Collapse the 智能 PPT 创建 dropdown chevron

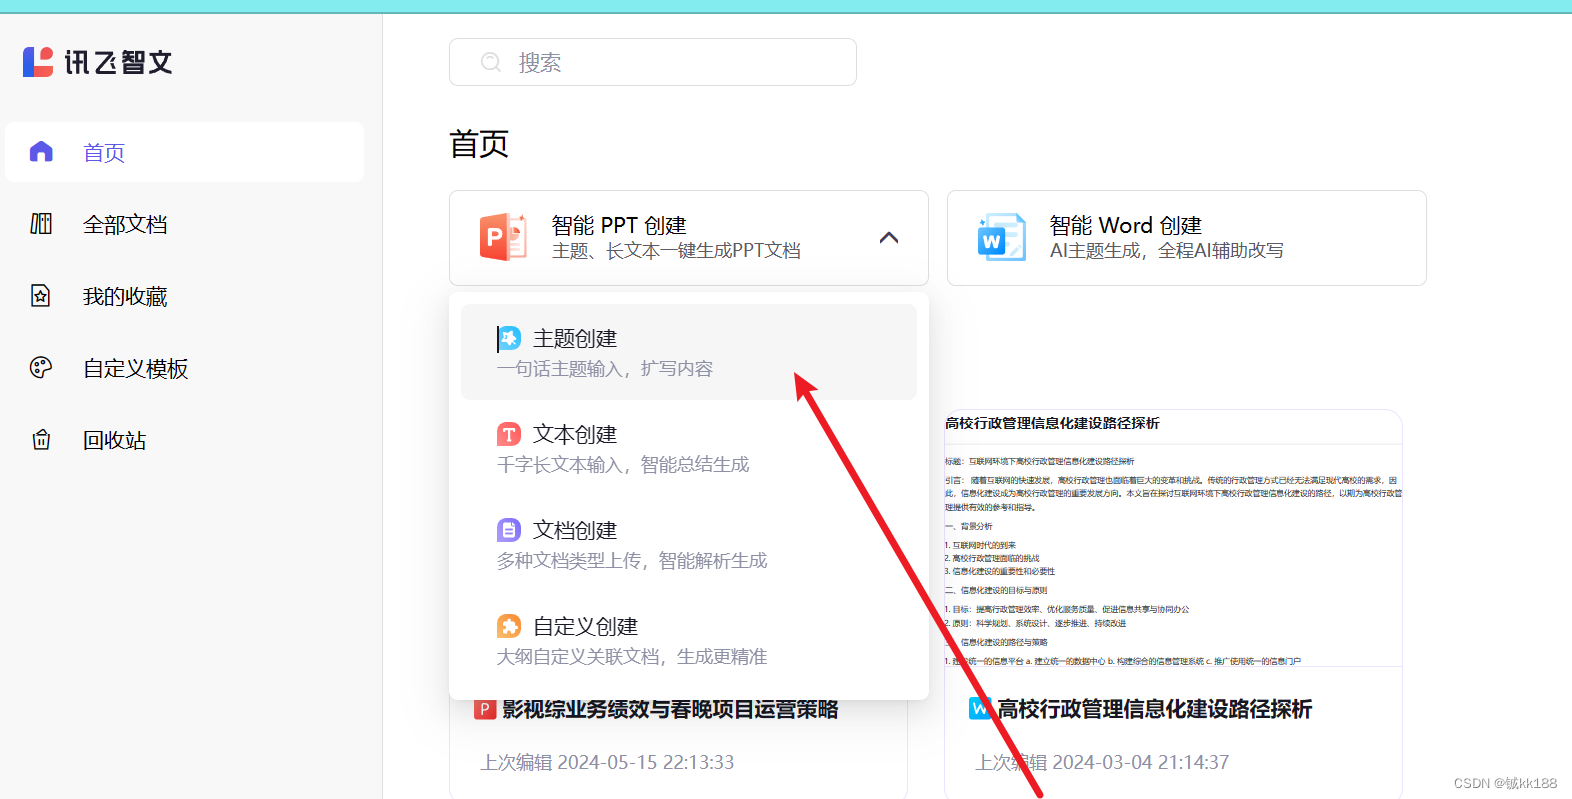click(889, 238)
